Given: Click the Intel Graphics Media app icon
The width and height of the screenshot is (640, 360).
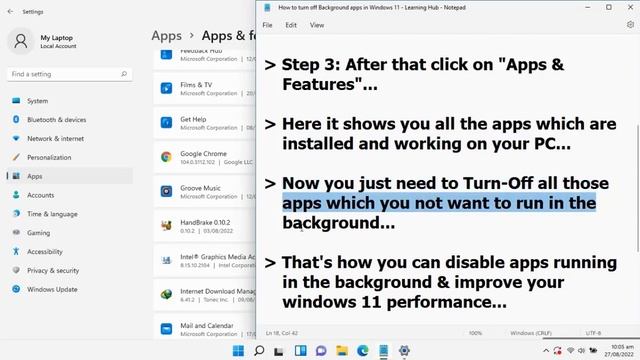Looking at the screenshot, I should 166,260.
